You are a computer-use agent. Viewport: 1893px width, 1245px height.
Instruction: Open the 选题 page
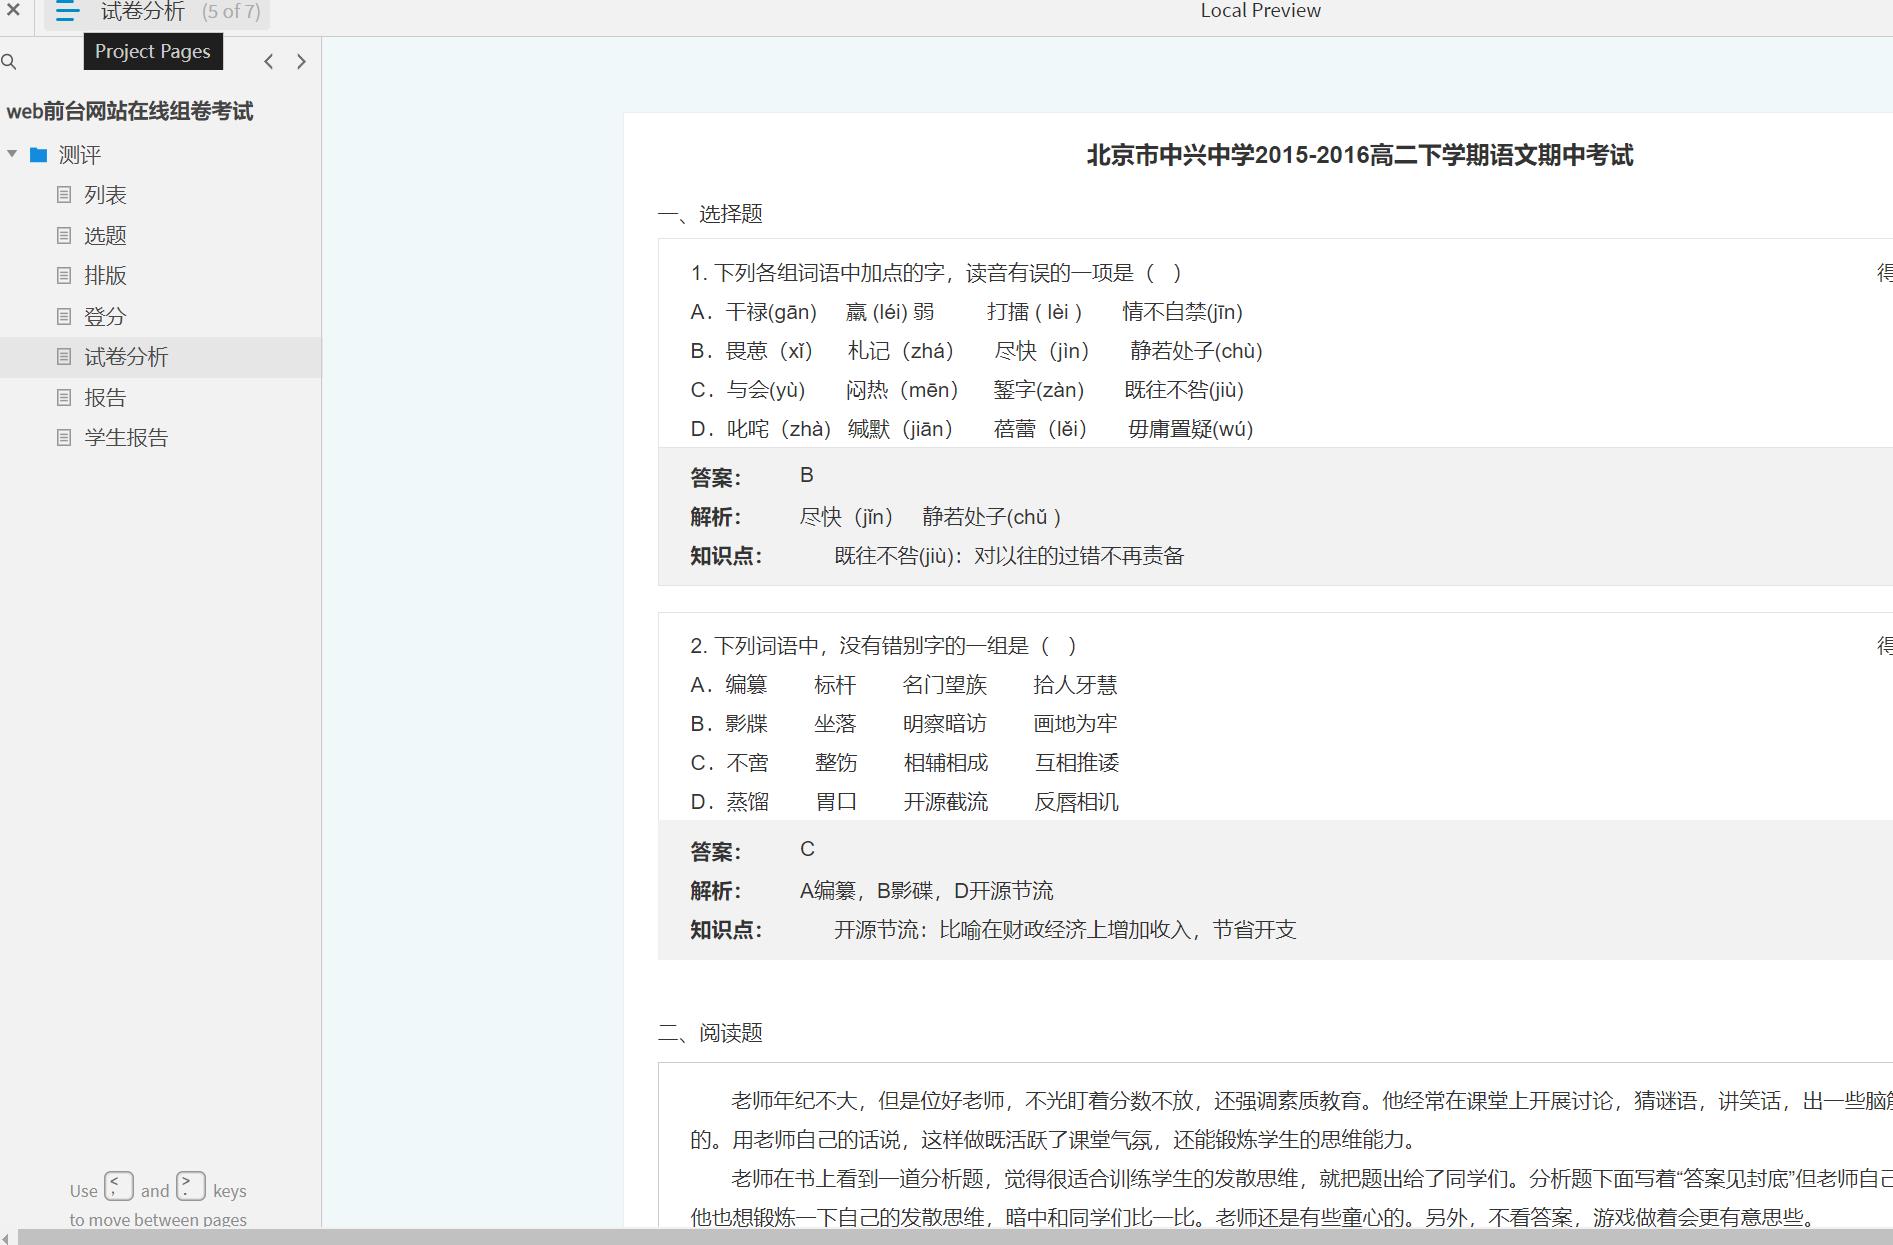105,236
